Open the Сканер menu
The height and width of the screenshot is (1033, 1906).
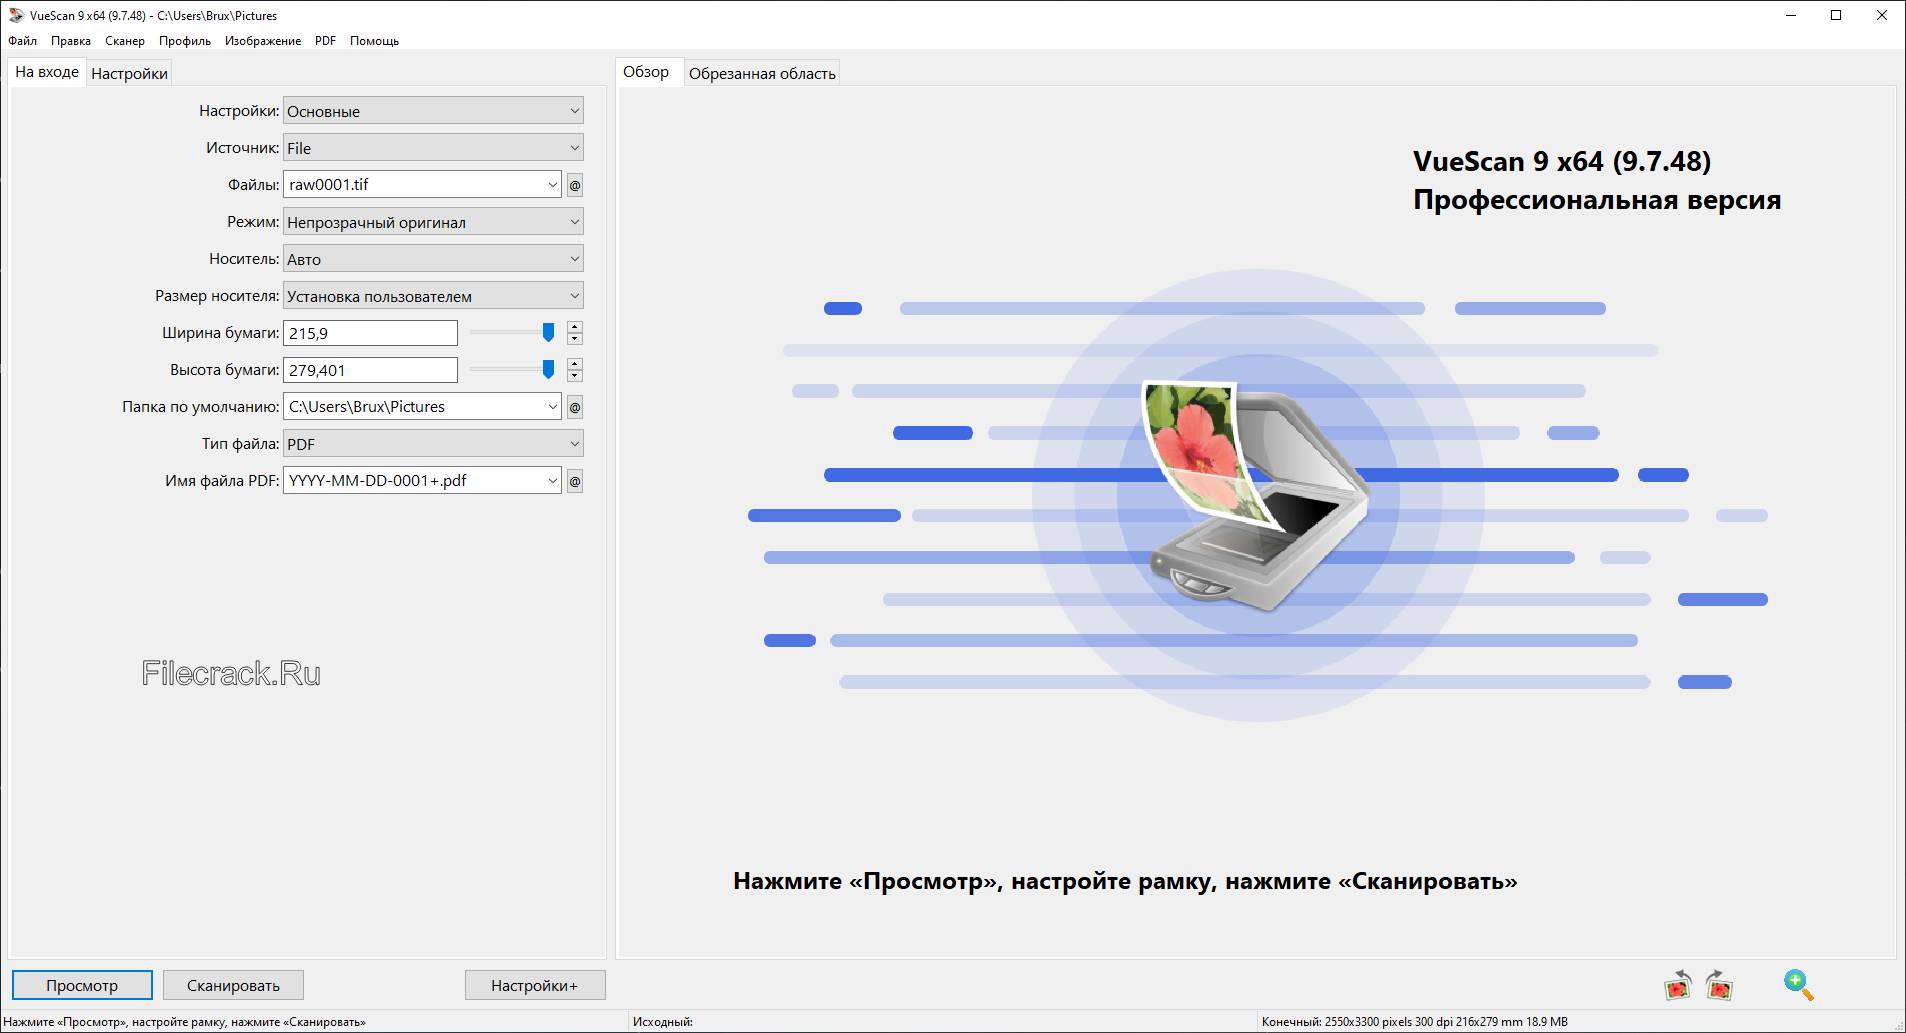(x=124, y=41)
